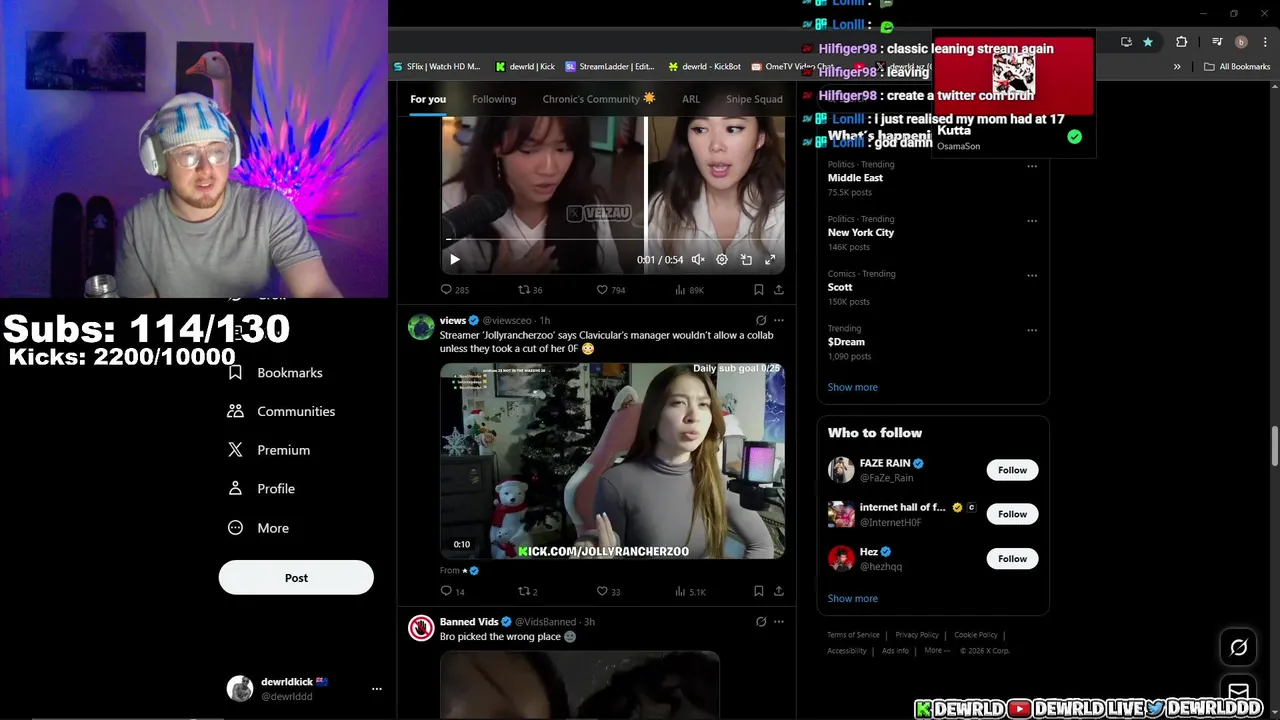The height and width of the screenshot is (720, 1280).
Task: Follow Hez
Action: click(1012, 559)
